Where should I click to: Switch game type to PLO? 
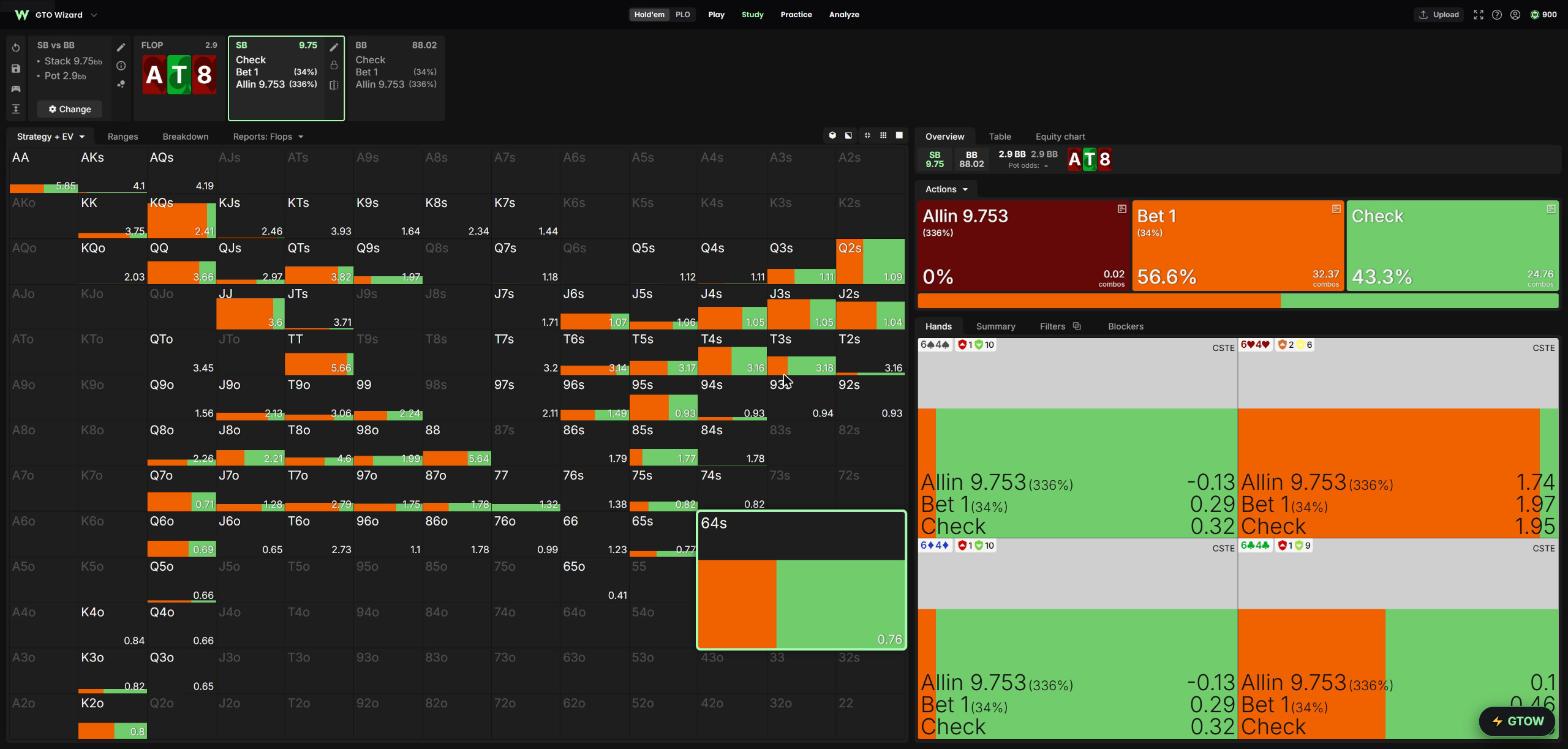tap(682, 15)
